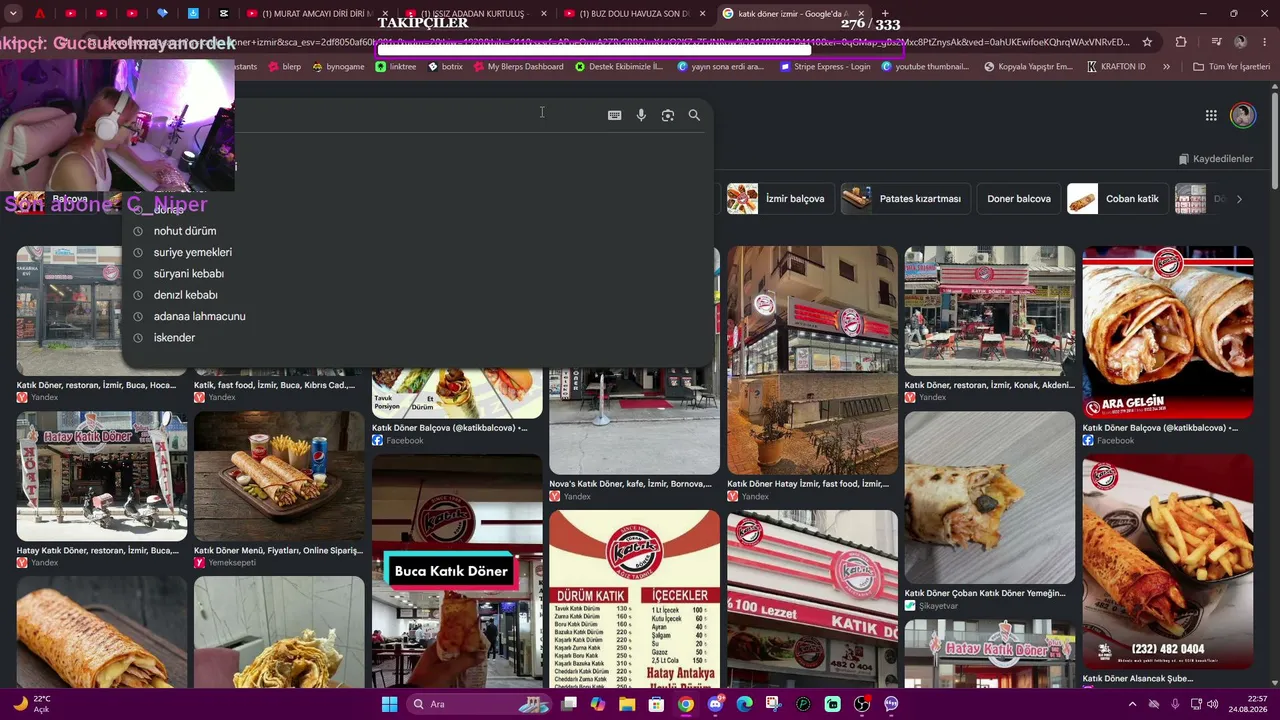Open OBS Studio from the taskbar
The height and width of the screenshot is (720, 1280).
862,704
